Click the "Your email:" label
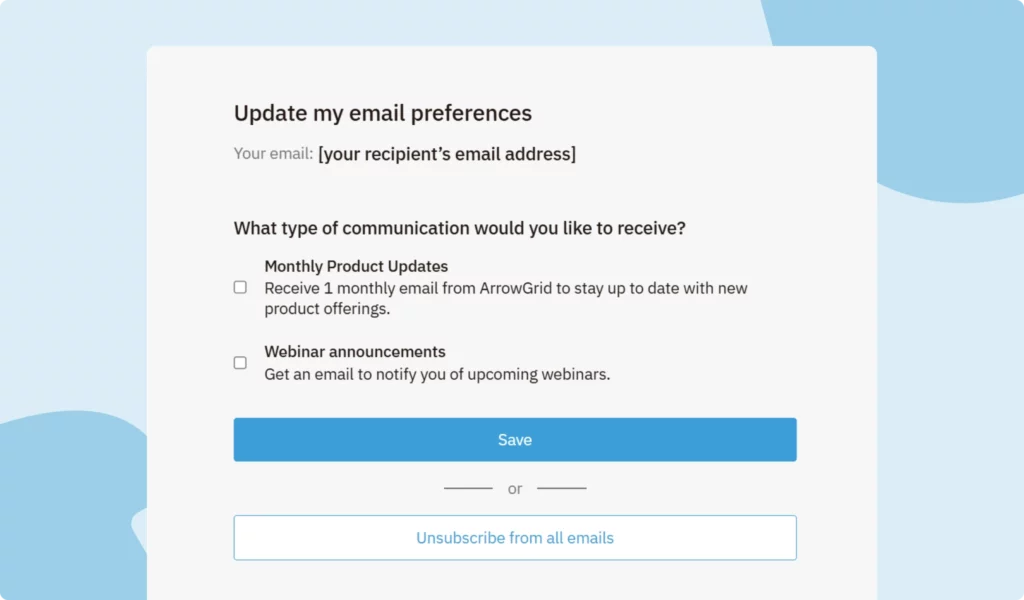The width and height of the screenshot is (1024, 600). [x=273, y=154]
